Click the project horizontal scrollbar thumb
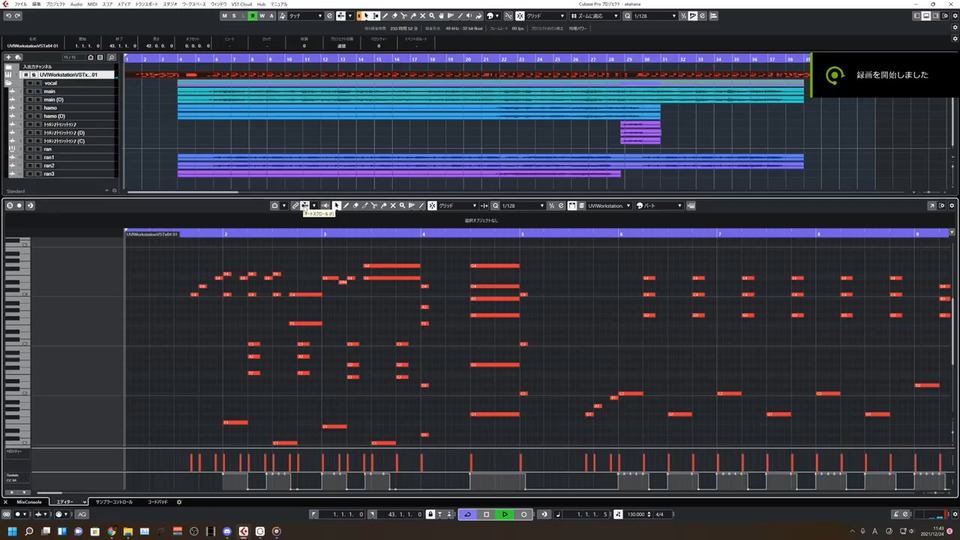The width and height of the screenshot is (960, 540). point(182,192)
